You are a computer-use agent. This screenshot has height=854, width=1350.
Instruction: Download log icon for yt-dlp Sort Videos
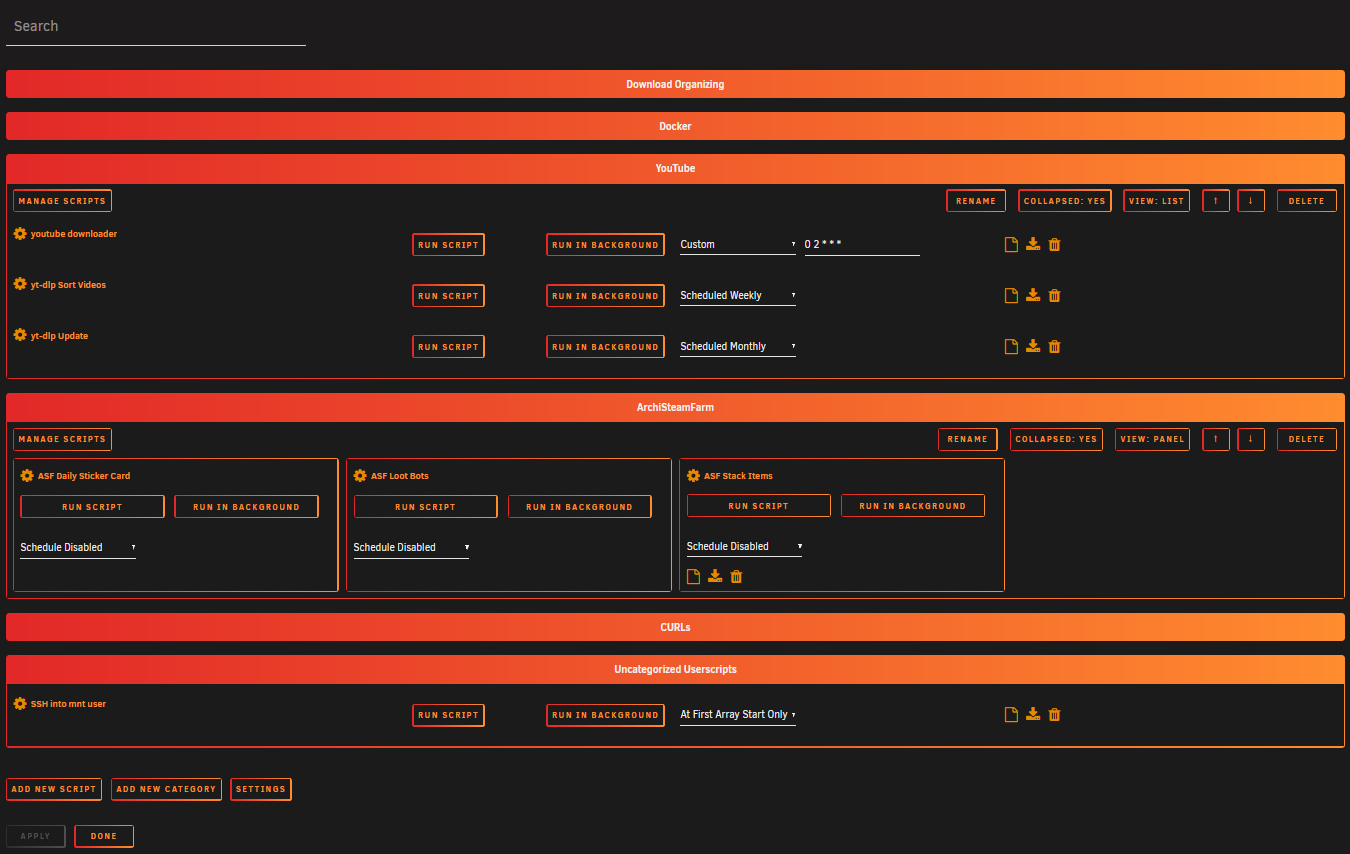point(1033,295)
